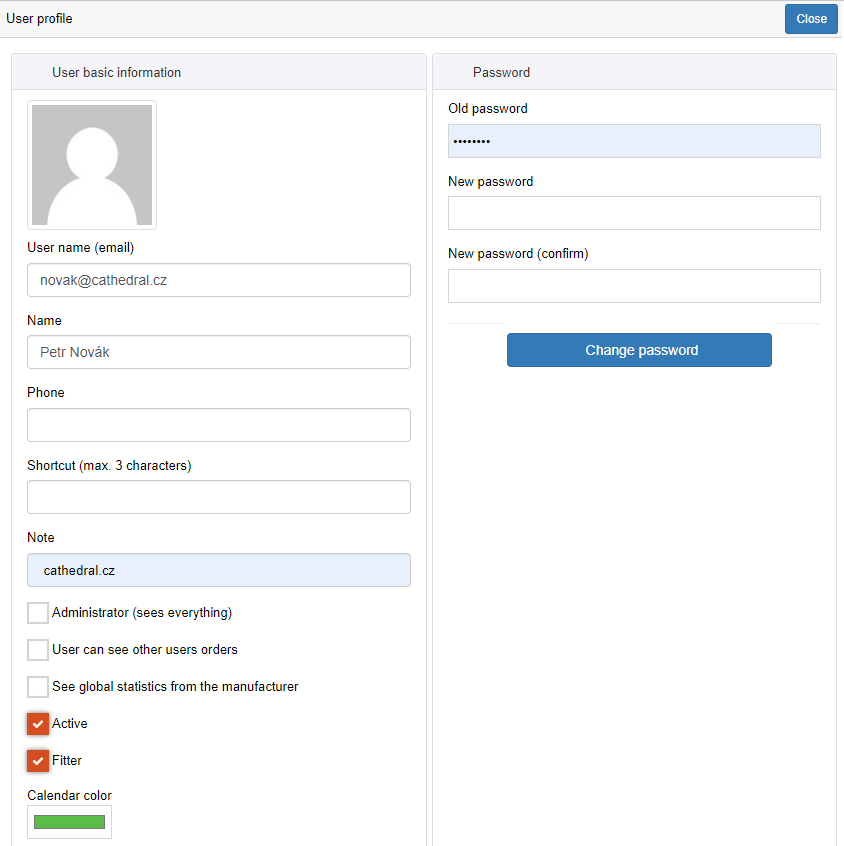Enable Administrator (sees everything) checkbox
This screenshot has height=846, width=844.
click(38, 613)
